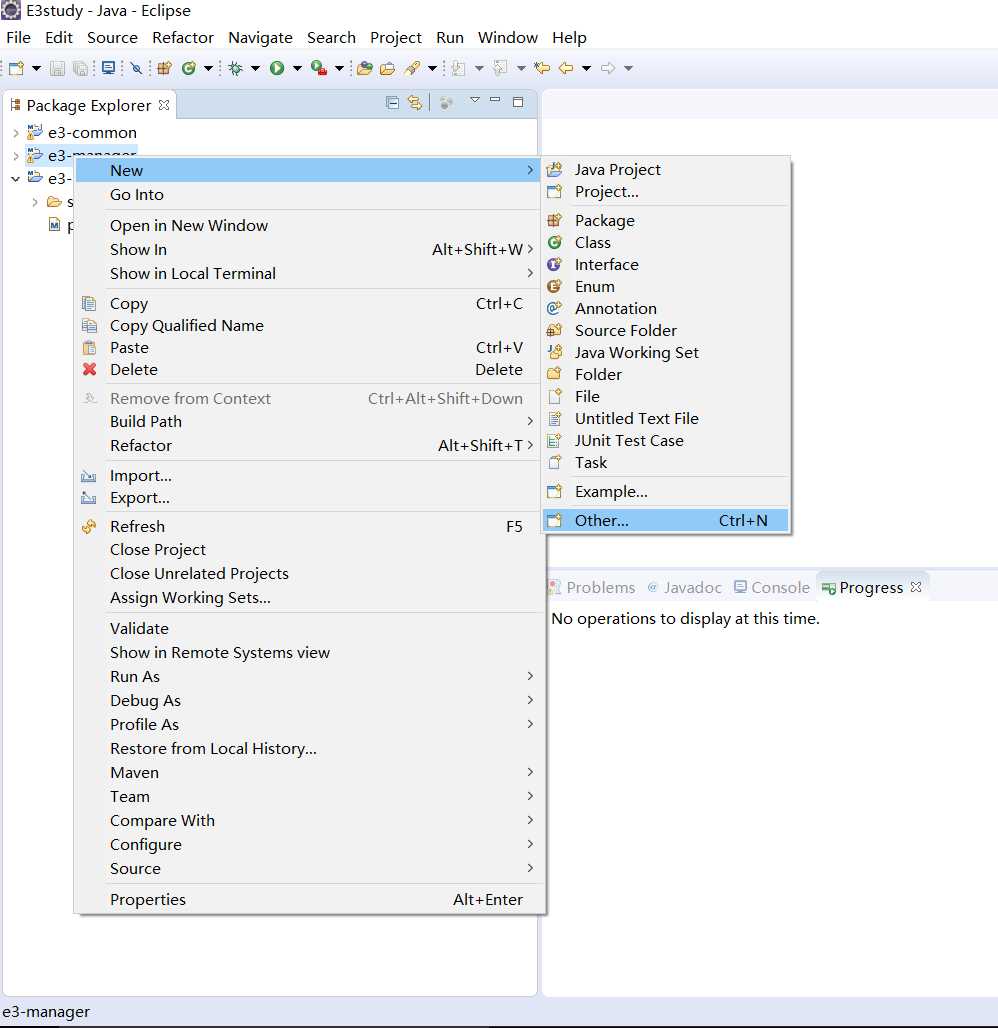Open the New Java Class dropdown arrow

tap(209, 68)
